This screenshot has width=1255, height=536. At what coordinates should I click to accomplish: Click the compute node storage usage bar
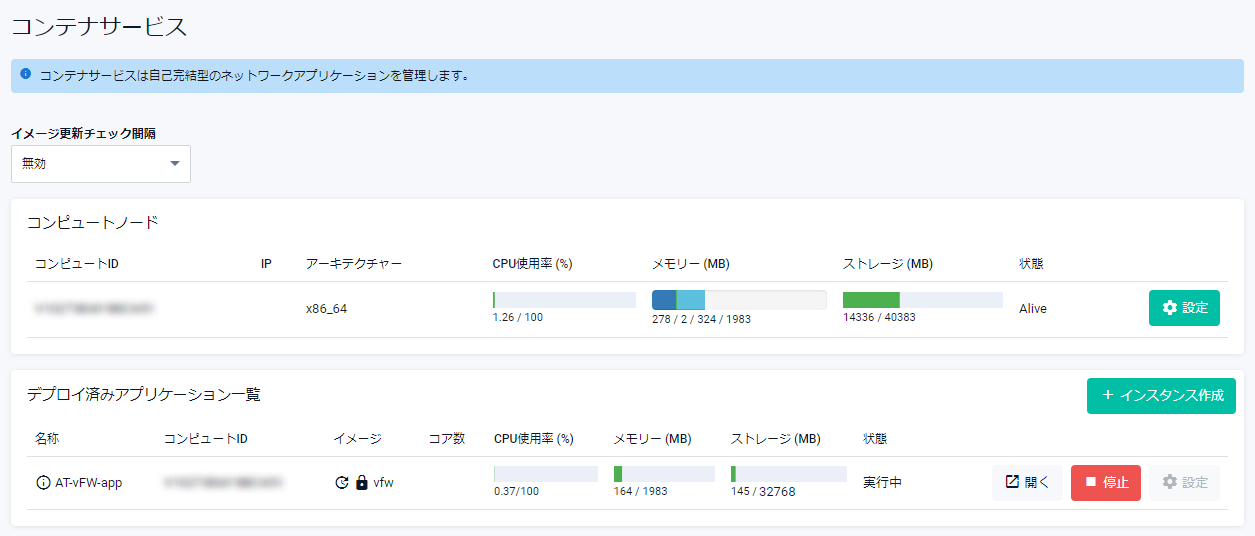922,300
